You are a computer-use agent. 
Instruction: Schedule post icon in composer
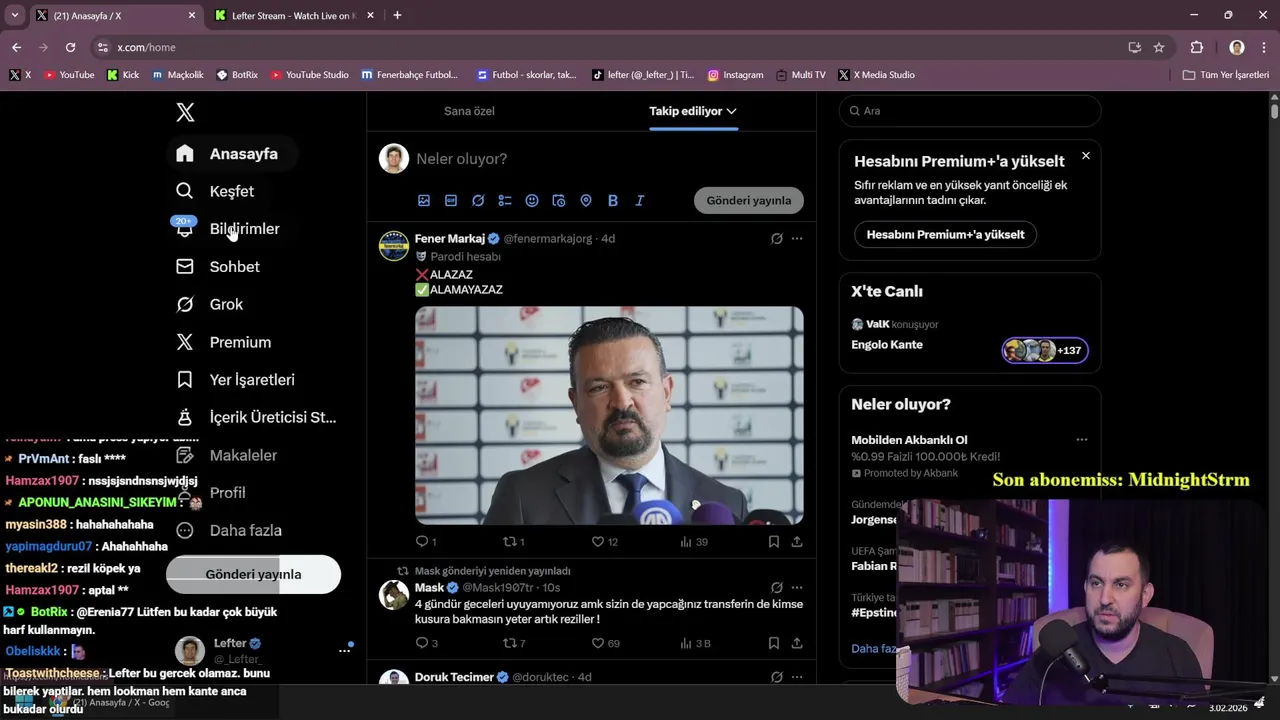[559, 201]
